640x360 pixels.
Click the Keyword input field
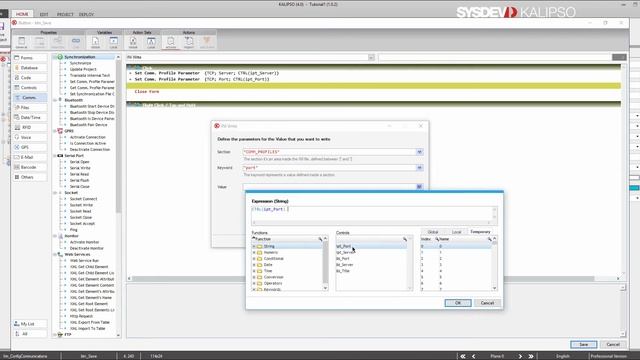tap(329, 168)
